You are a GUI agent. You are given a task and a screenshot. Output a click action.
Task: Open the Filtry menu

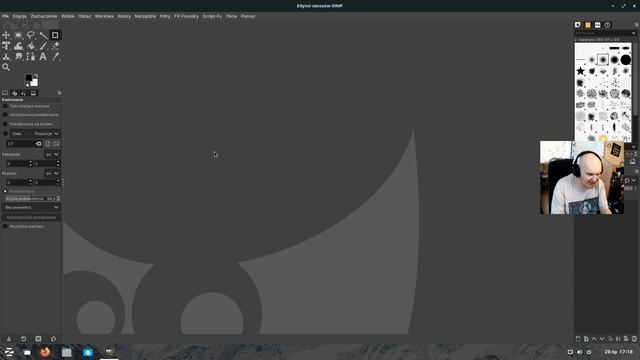click(x=165, y=16)
